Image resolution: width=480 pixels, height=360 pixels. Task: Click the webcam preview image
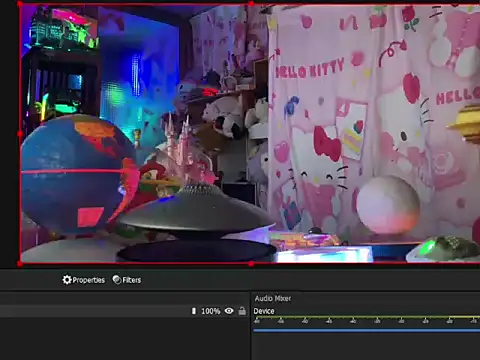pyautogui.click(x=250, y=133)
